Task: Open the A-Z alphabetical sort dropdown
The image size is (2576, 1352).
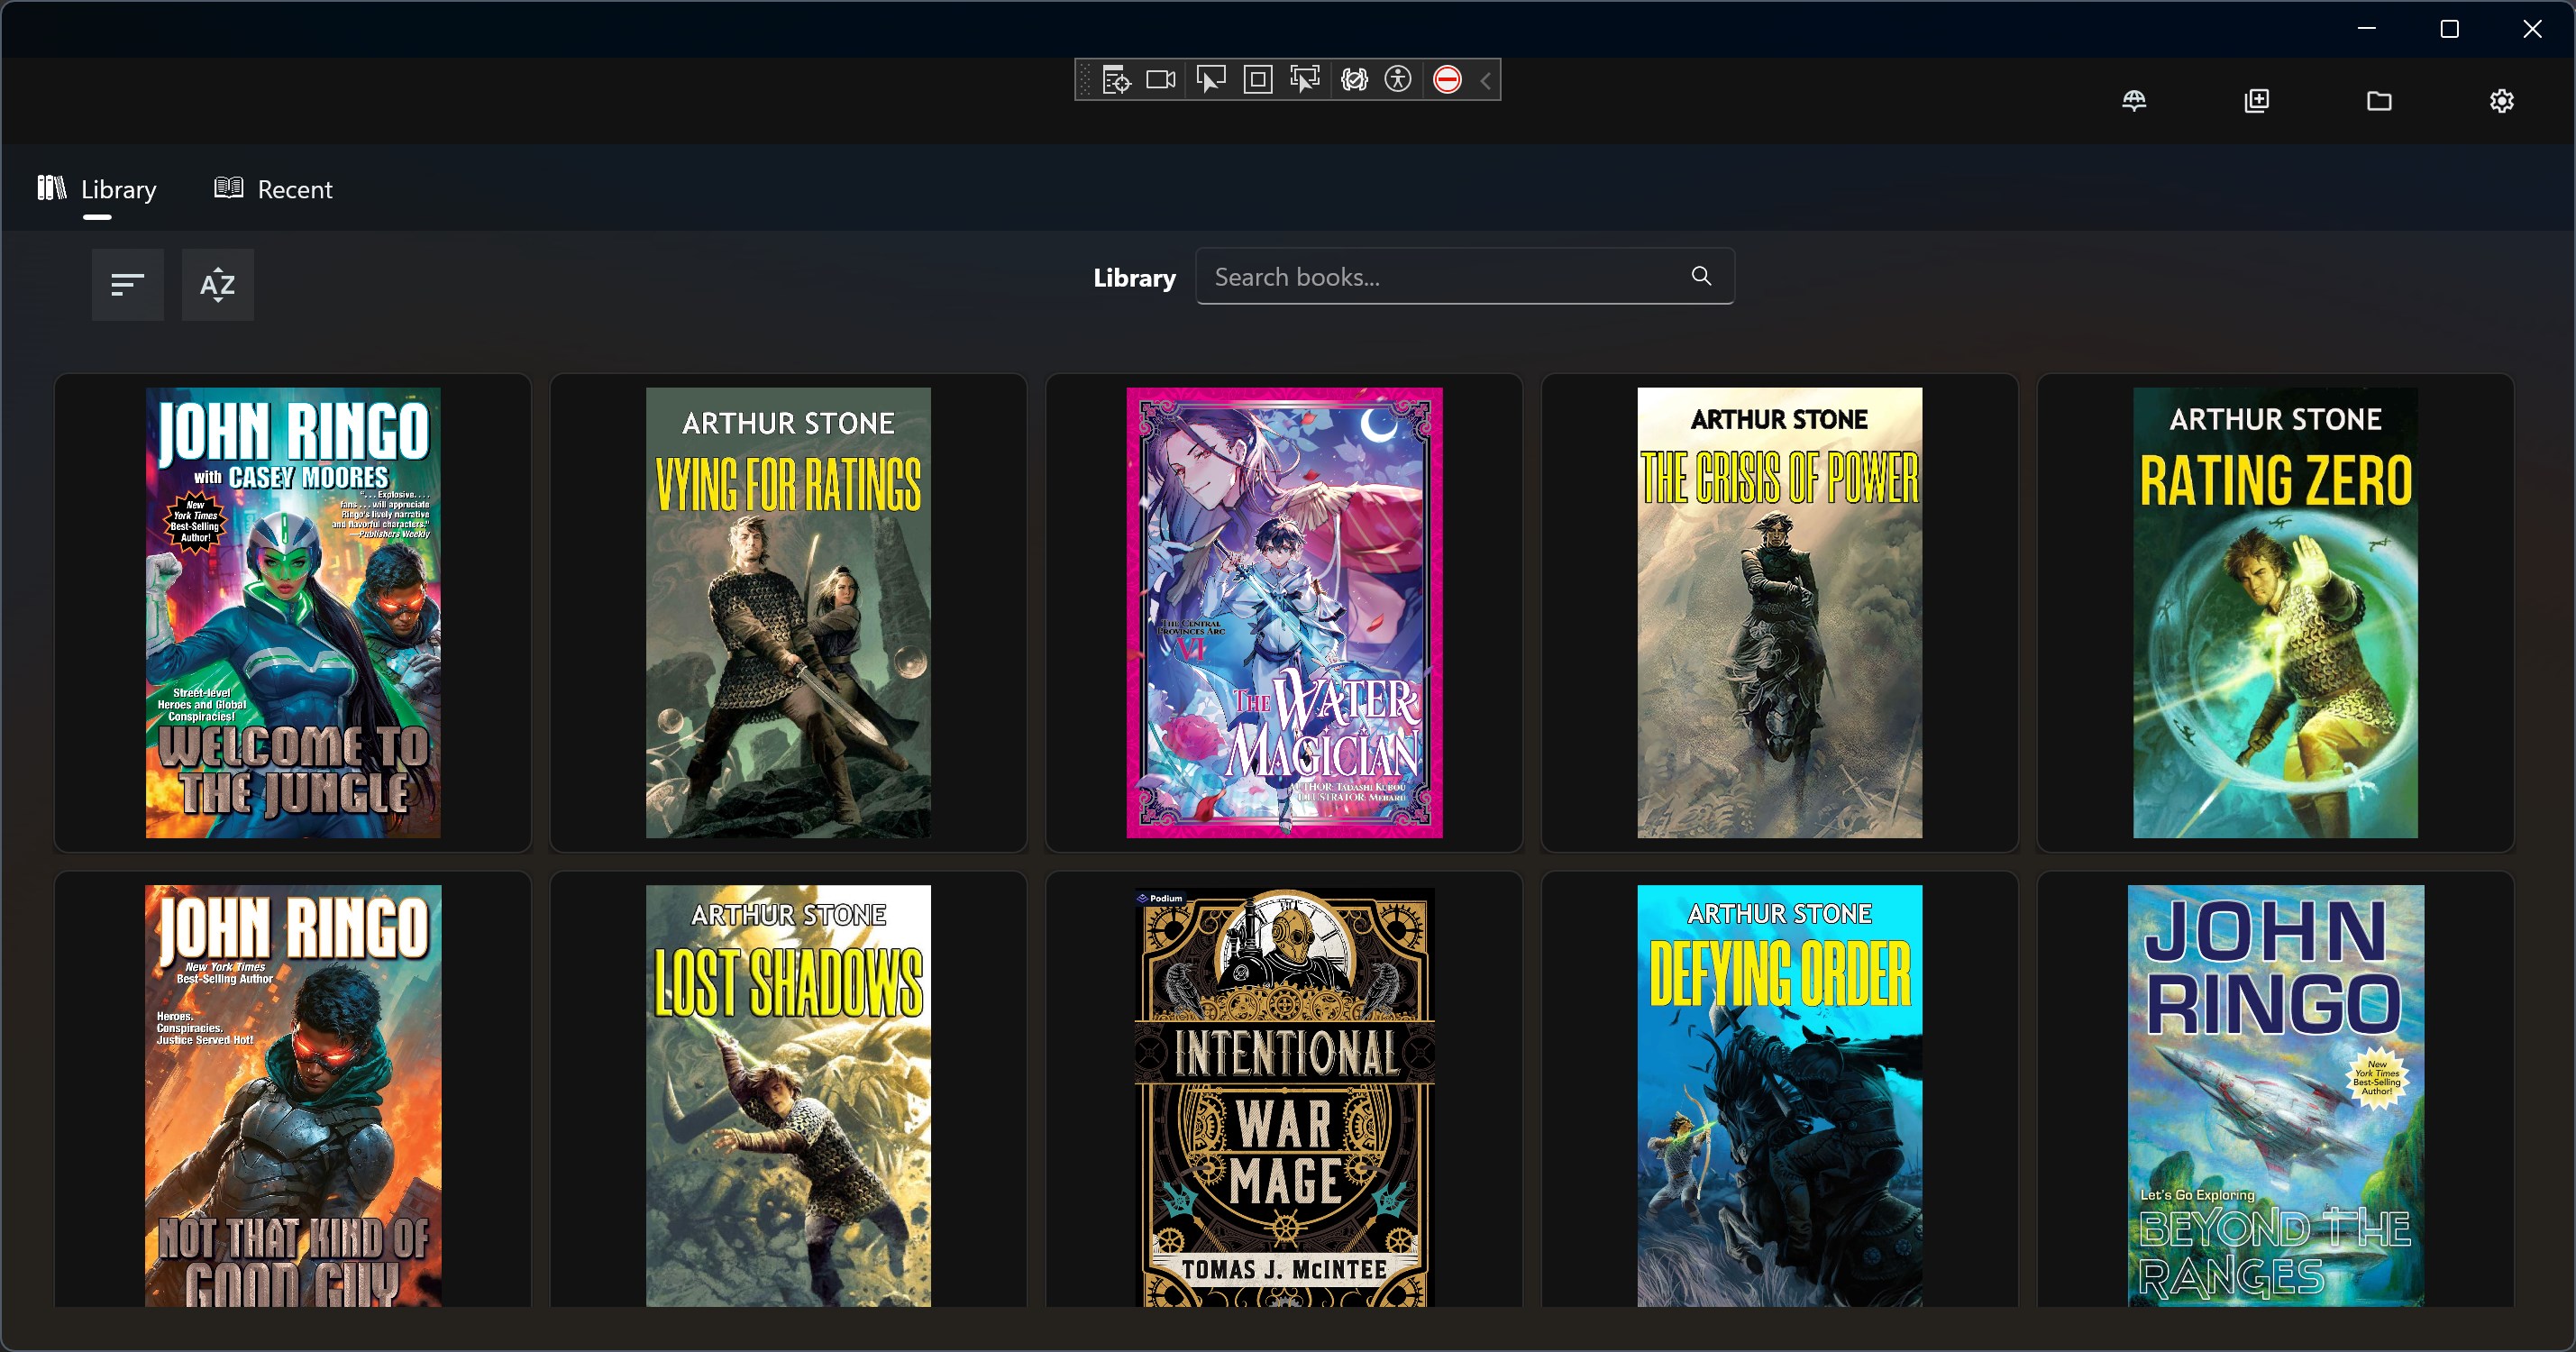Action: pos(218,285)
